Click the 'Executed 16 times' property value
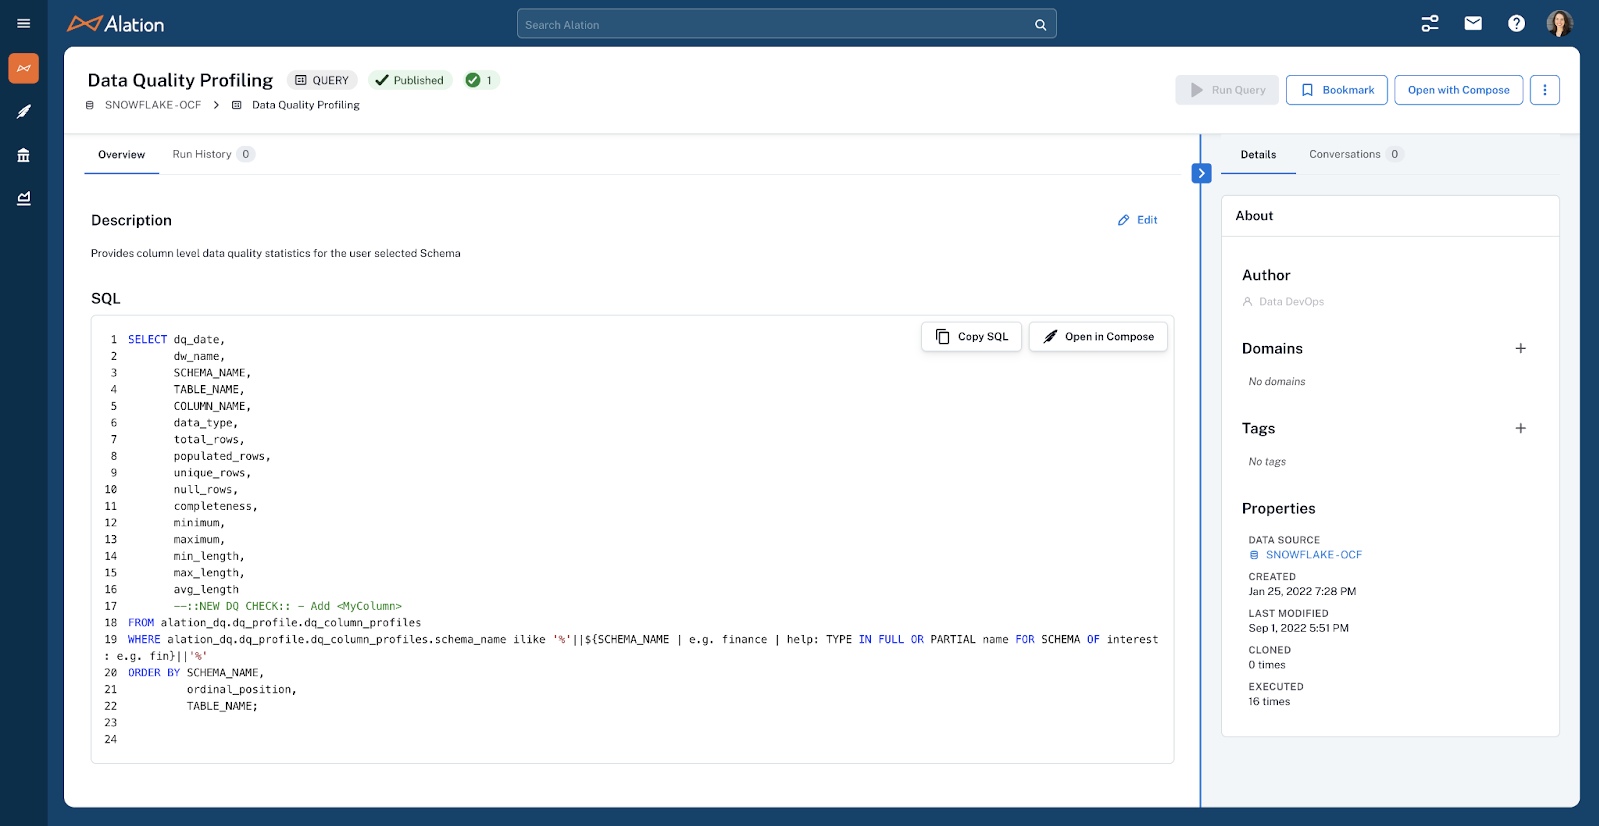This screenshot has height=826, width=1599. [x=1269, y=702]
